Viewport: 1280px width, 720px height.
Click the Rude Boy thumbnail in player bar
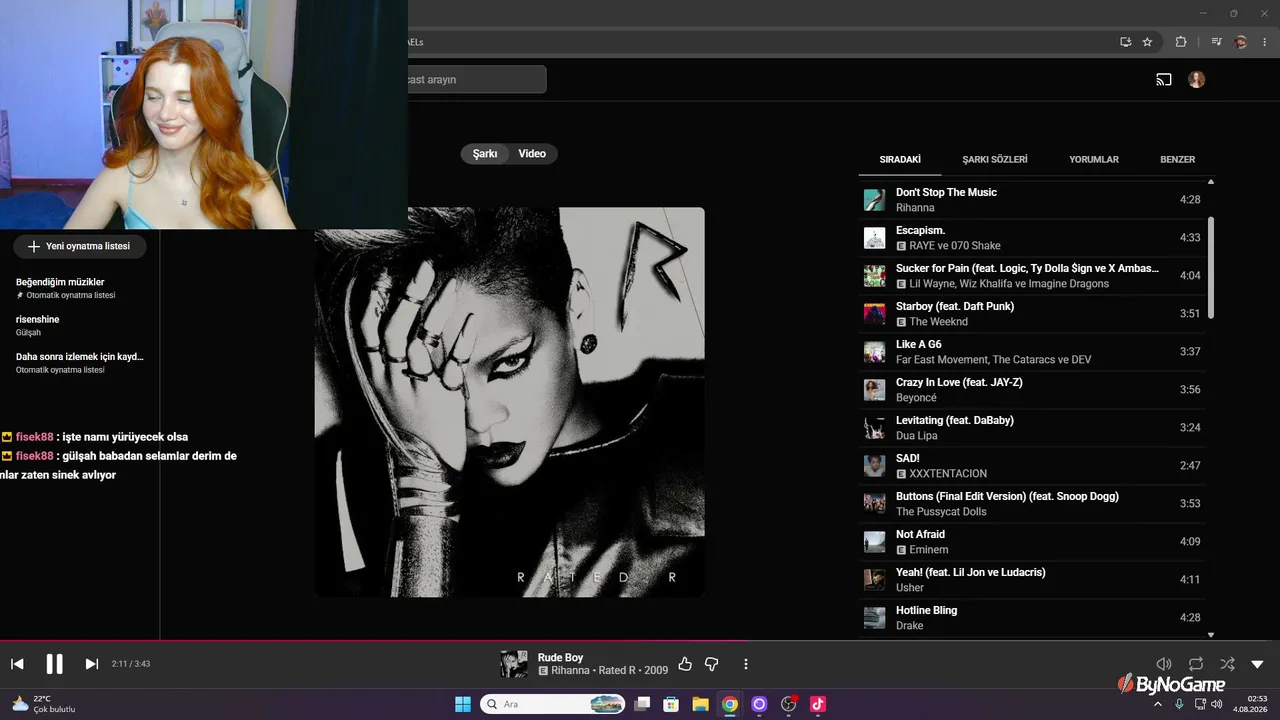(514, 664)
